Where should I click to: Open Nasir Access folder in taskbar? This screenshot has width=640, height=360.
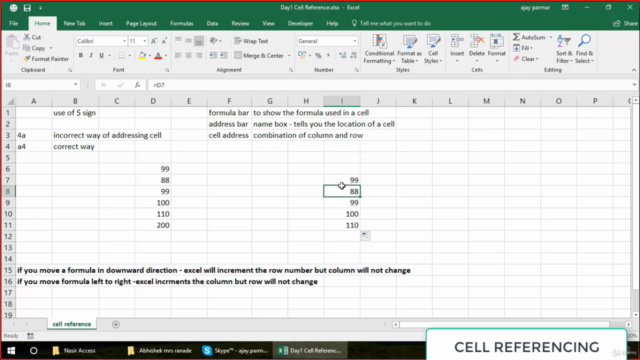(x=75, y=351)
